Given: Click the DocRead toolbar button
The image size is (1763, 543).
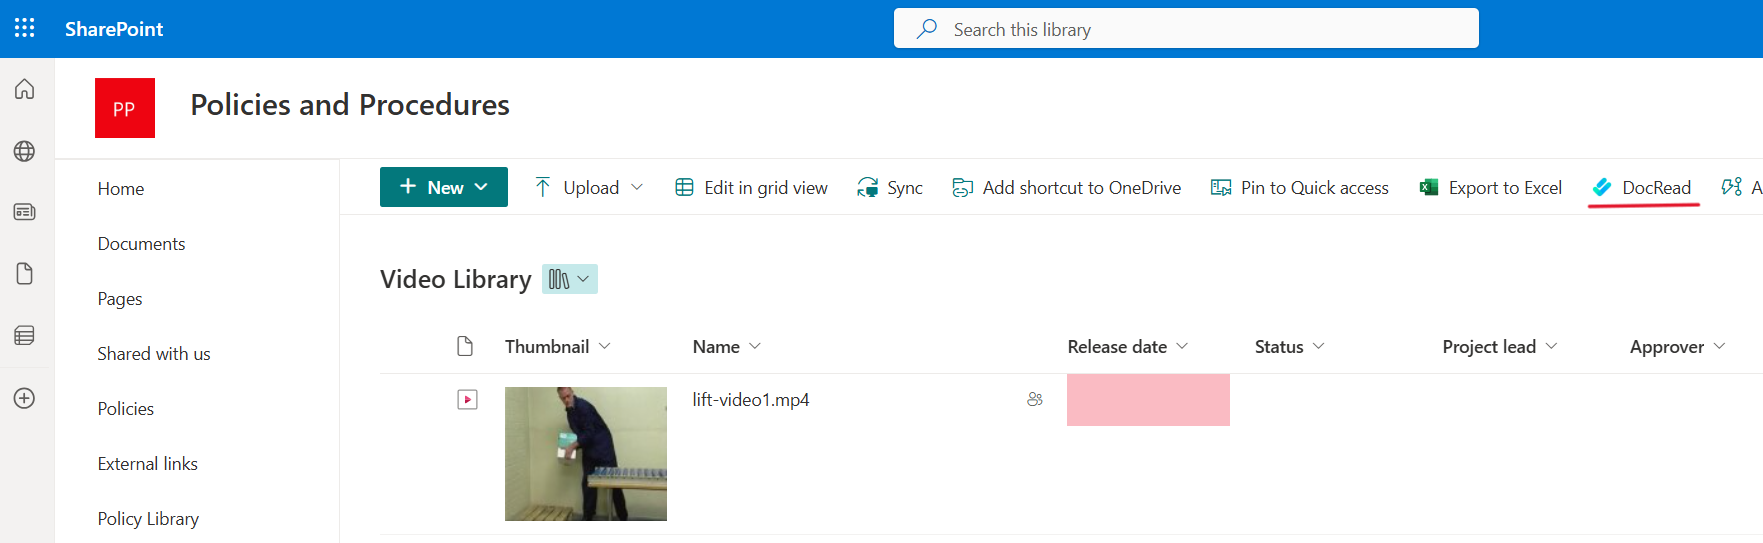Looking at the screenshot, I should [1642, 188].
